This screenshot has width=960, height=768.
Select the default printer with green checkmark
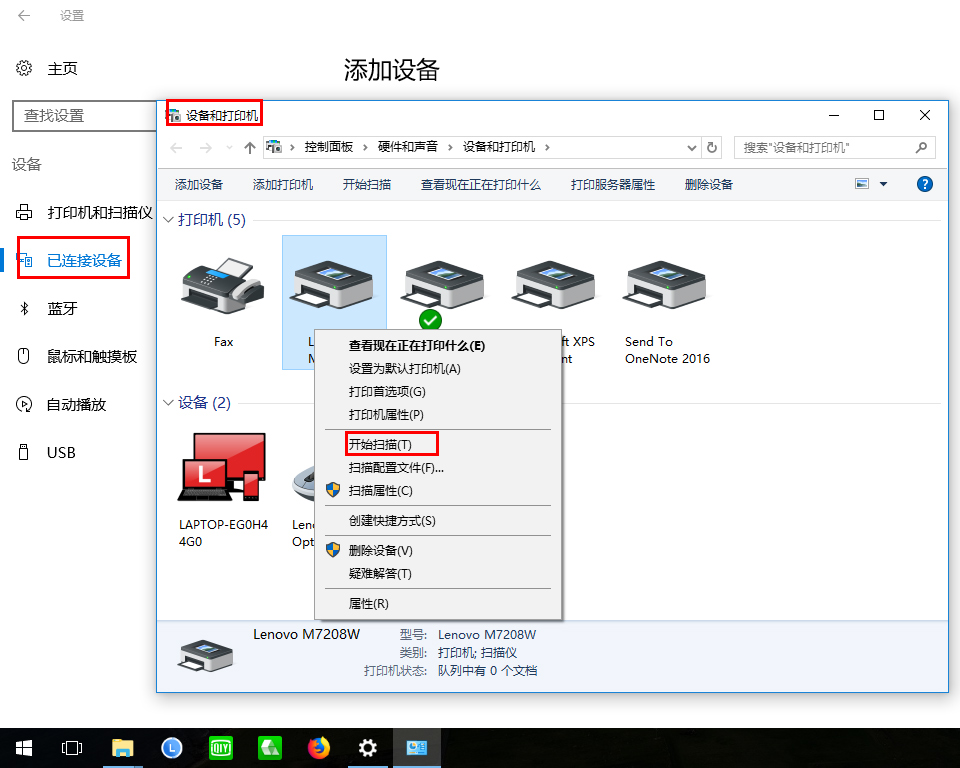pos(443,286)
